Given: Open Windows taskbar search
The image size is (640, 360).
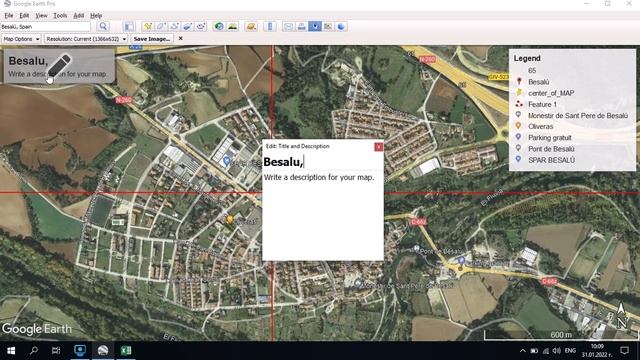Looking at the screenshot, I should click(34, 351).
